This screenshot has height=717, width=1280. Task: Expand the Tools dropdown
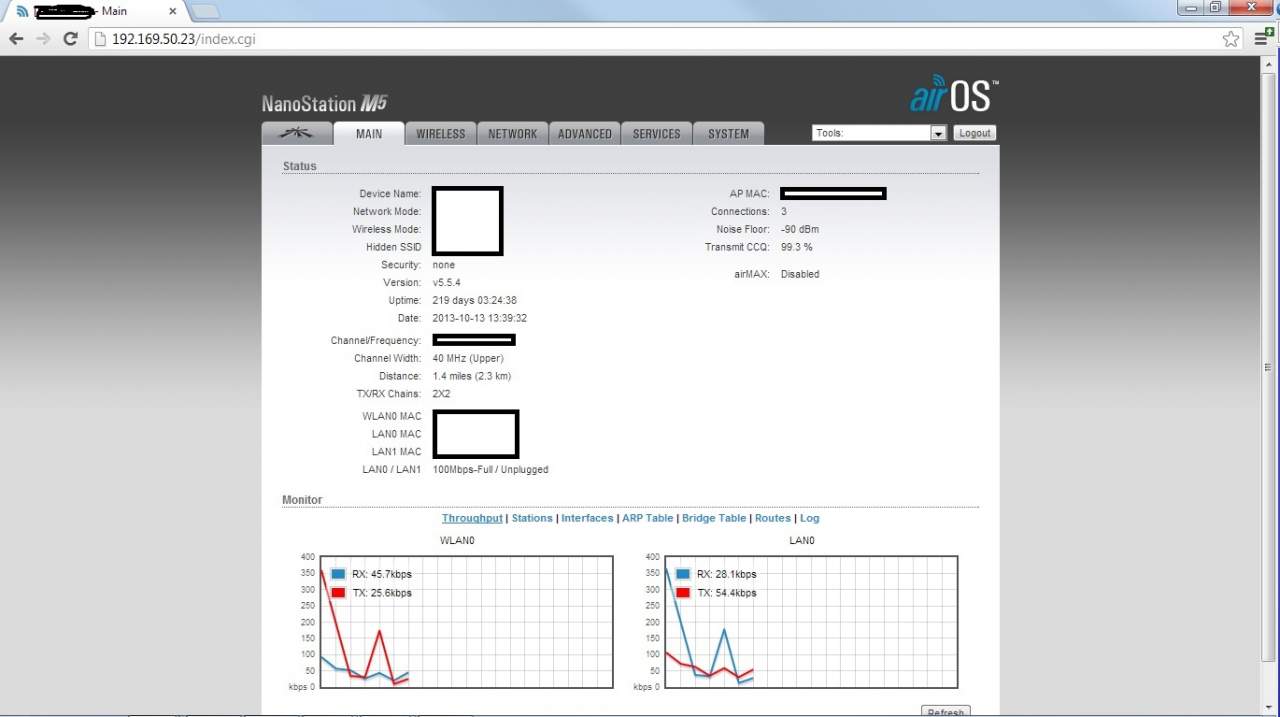[x=879, y=133]
